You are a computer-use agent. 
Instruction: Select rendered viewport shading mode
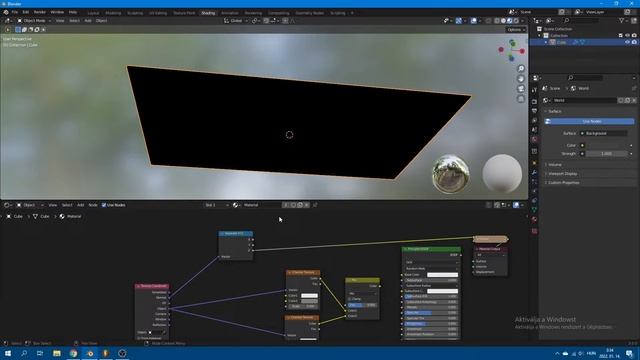click(x=516, y=20)
